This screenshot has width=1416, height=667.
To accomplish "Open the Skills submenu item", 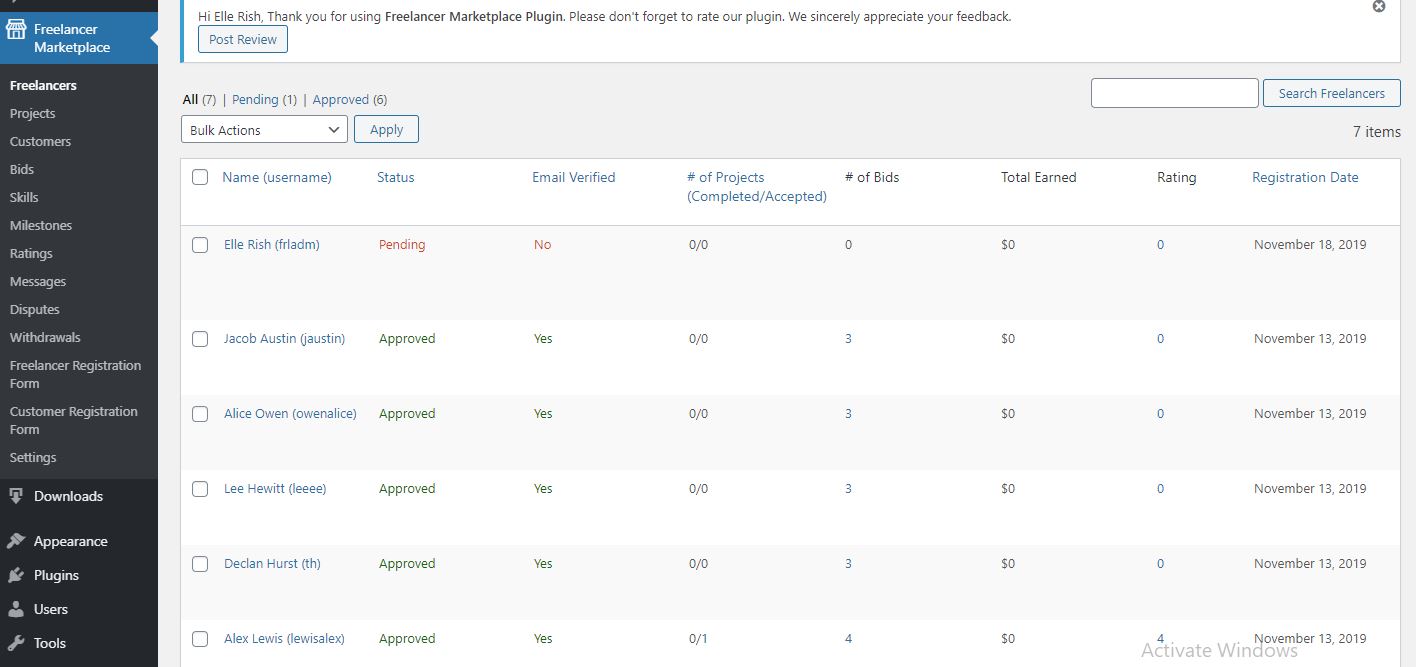I will (x=24, y=197).
